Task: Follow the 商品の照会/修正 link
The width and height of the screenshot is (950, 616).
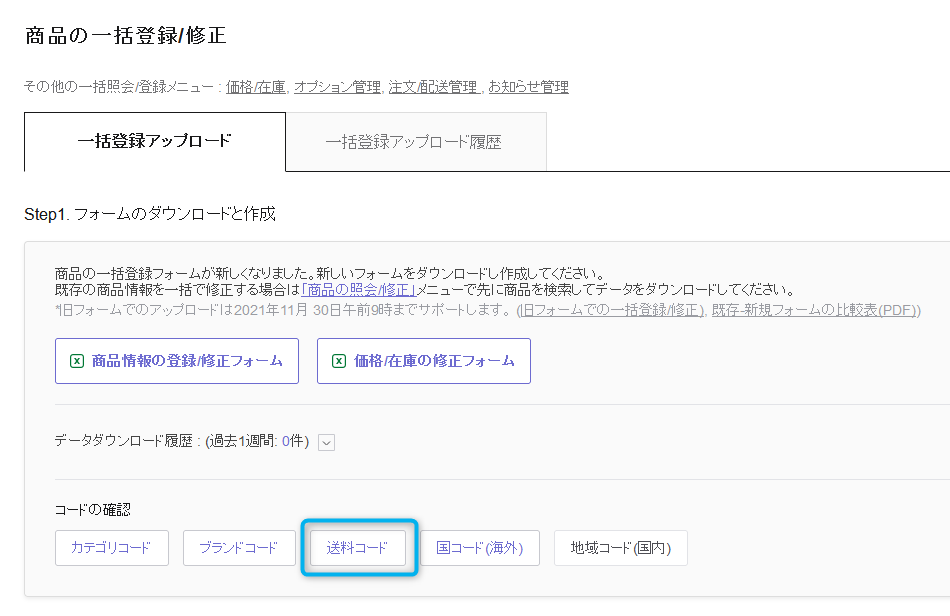Action: pos(359,290)
